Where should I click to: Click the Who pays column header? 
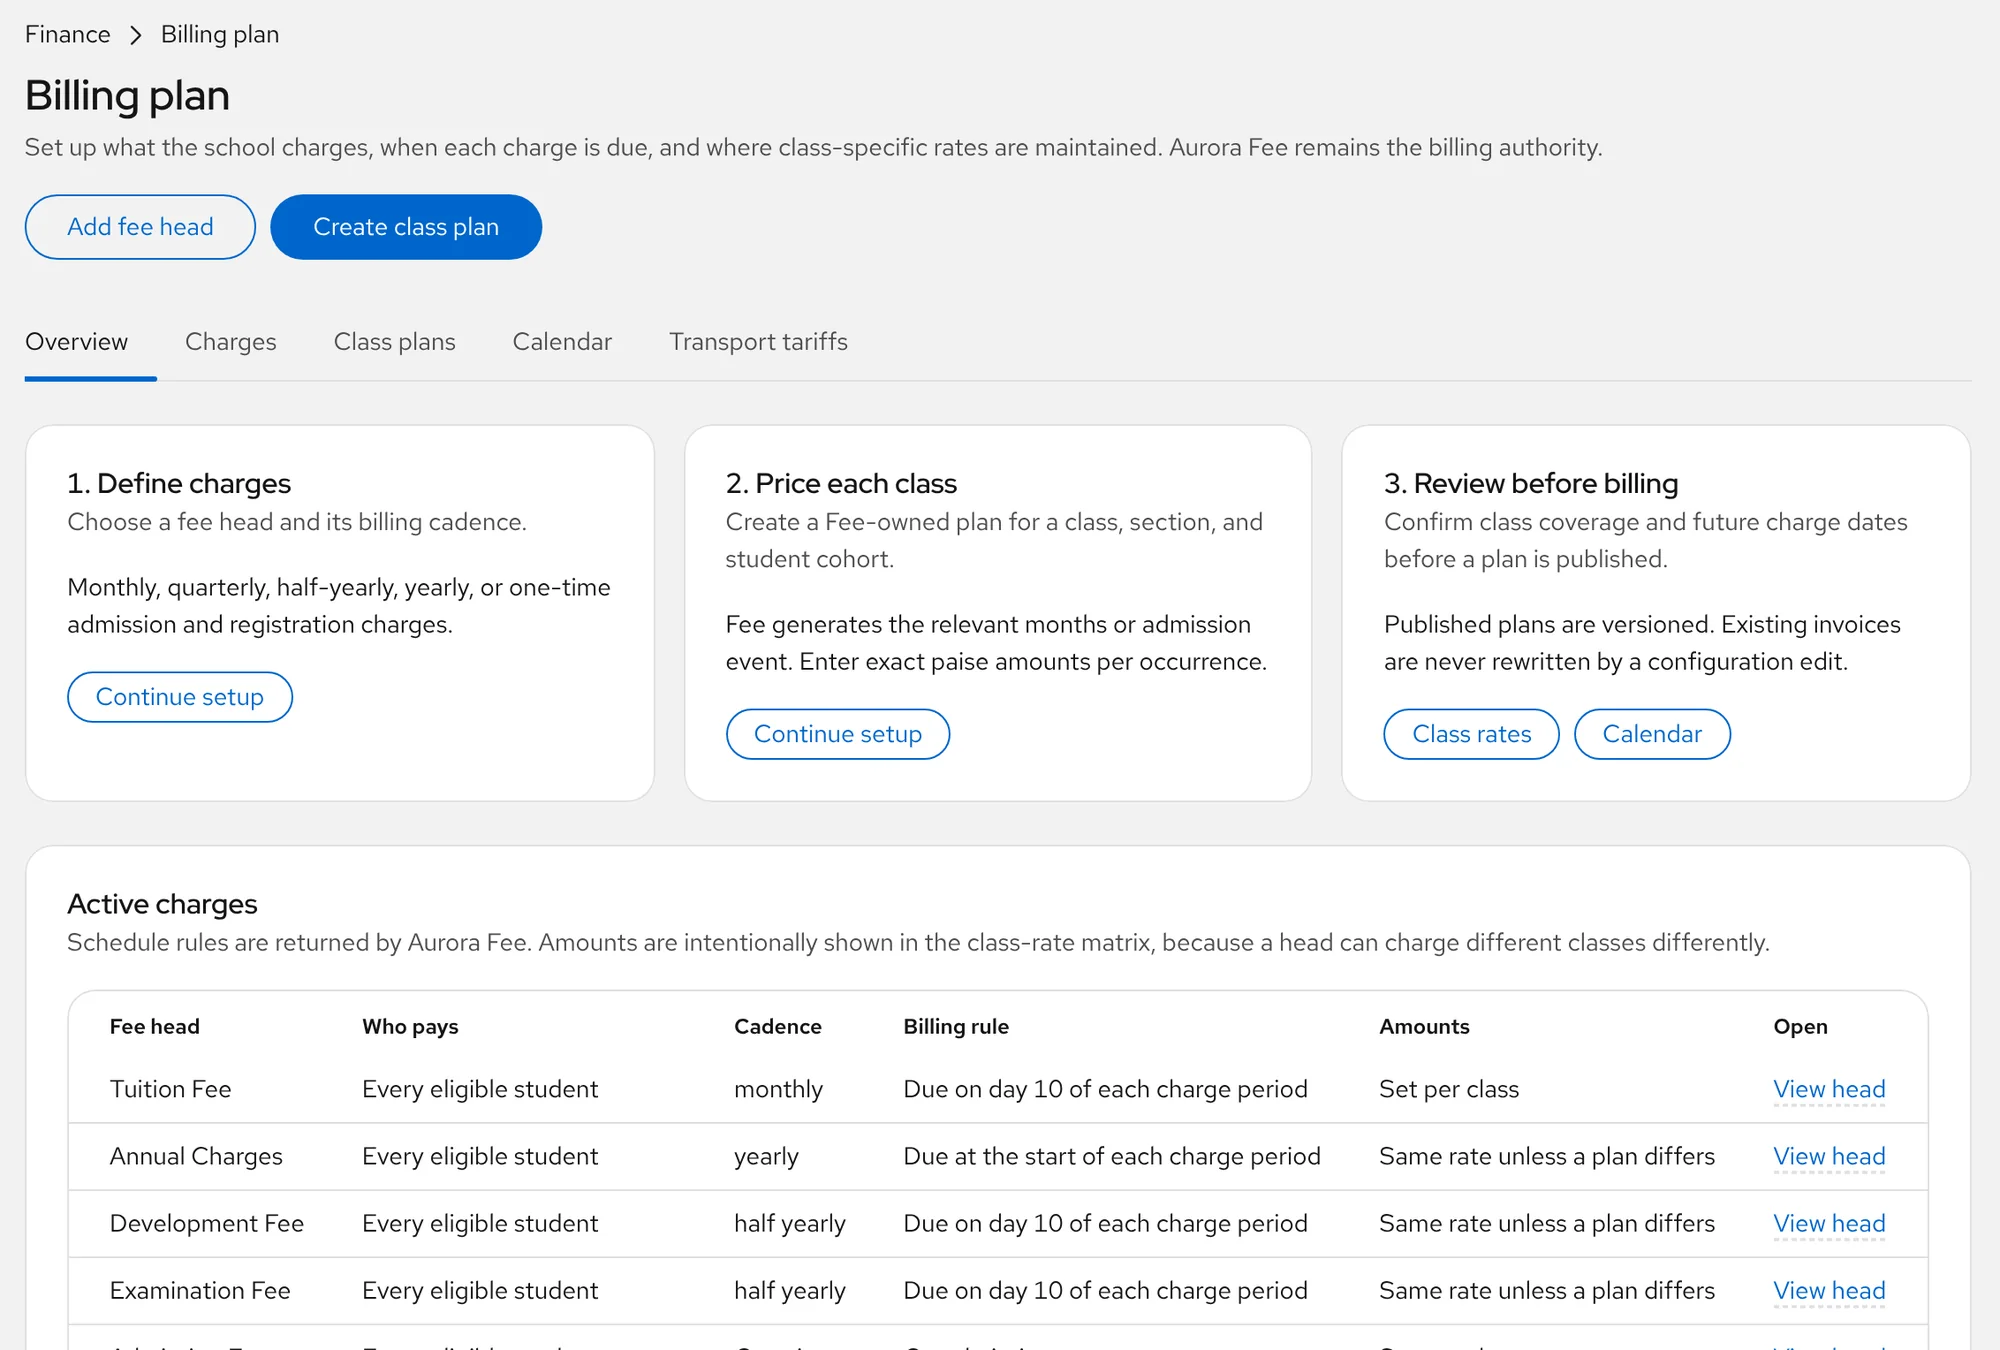(x=410, y=1026)
